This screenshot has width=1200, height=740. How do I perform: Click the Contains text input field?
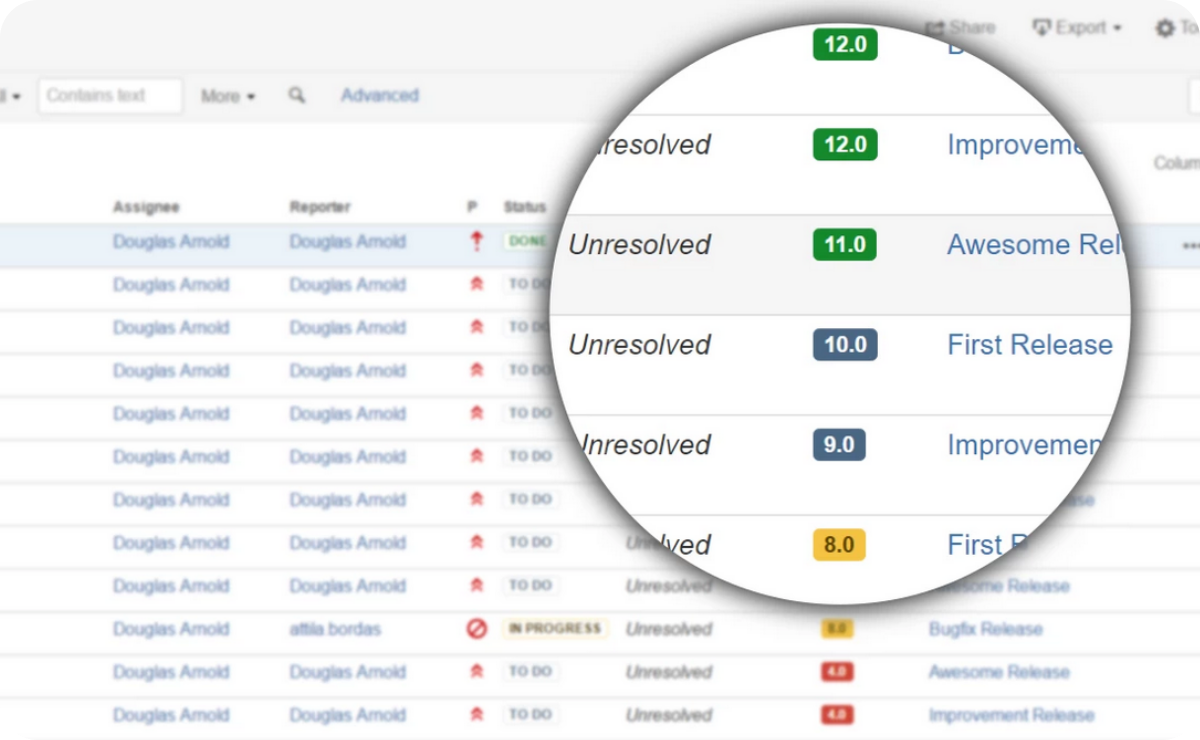(x=110, y=95)
